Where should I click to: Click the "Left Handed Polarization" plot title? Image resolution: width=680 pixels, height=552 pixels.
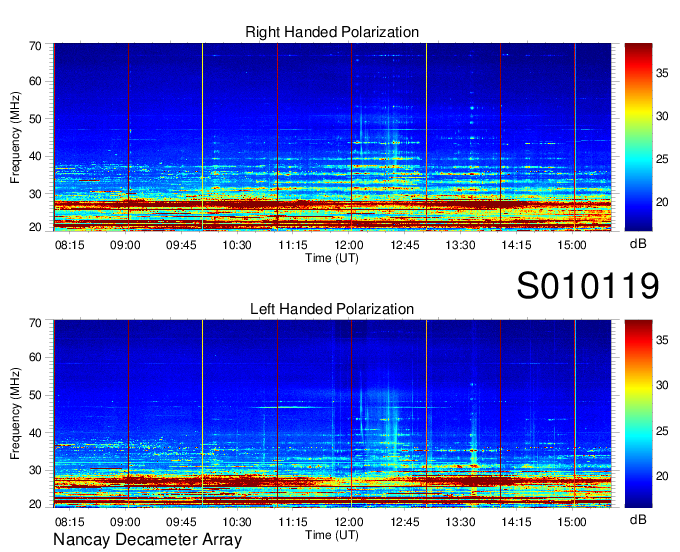(x=332, y=309)
